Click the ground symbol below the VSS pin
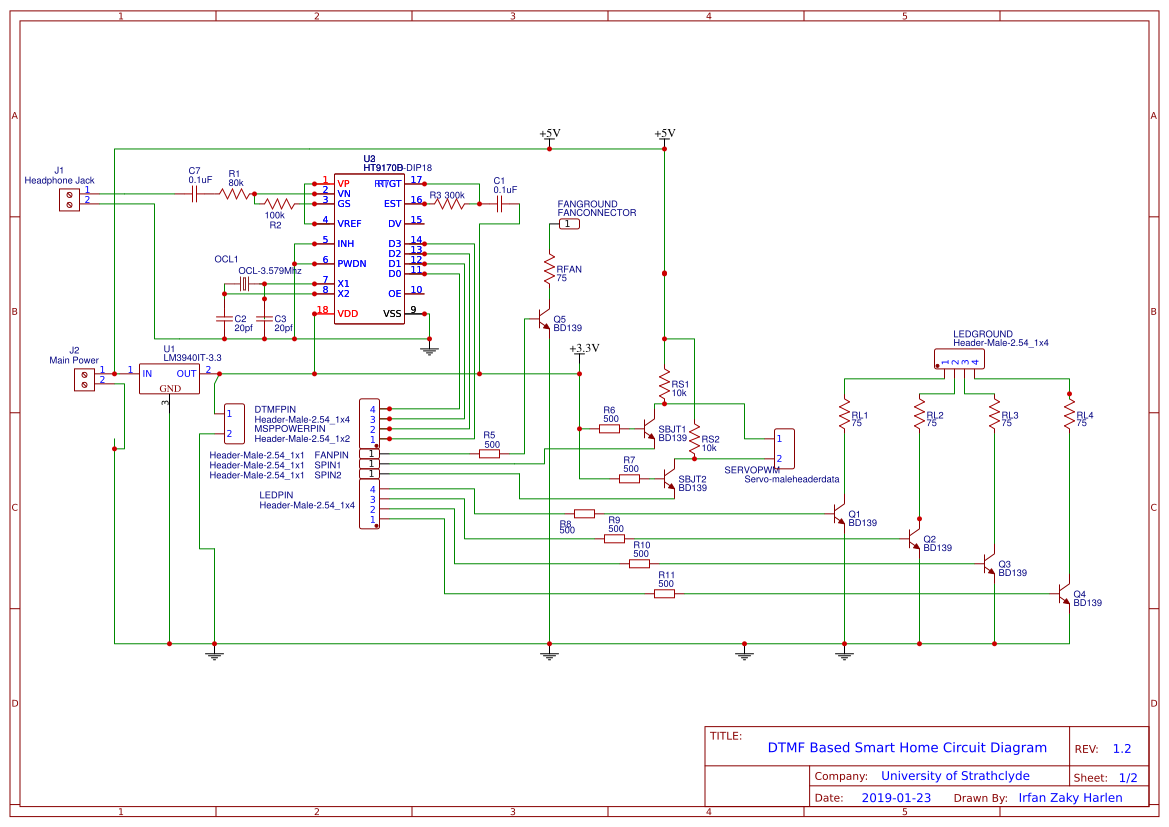The height and width of the screenshot is (827, 1169). [x=428, y=347]
